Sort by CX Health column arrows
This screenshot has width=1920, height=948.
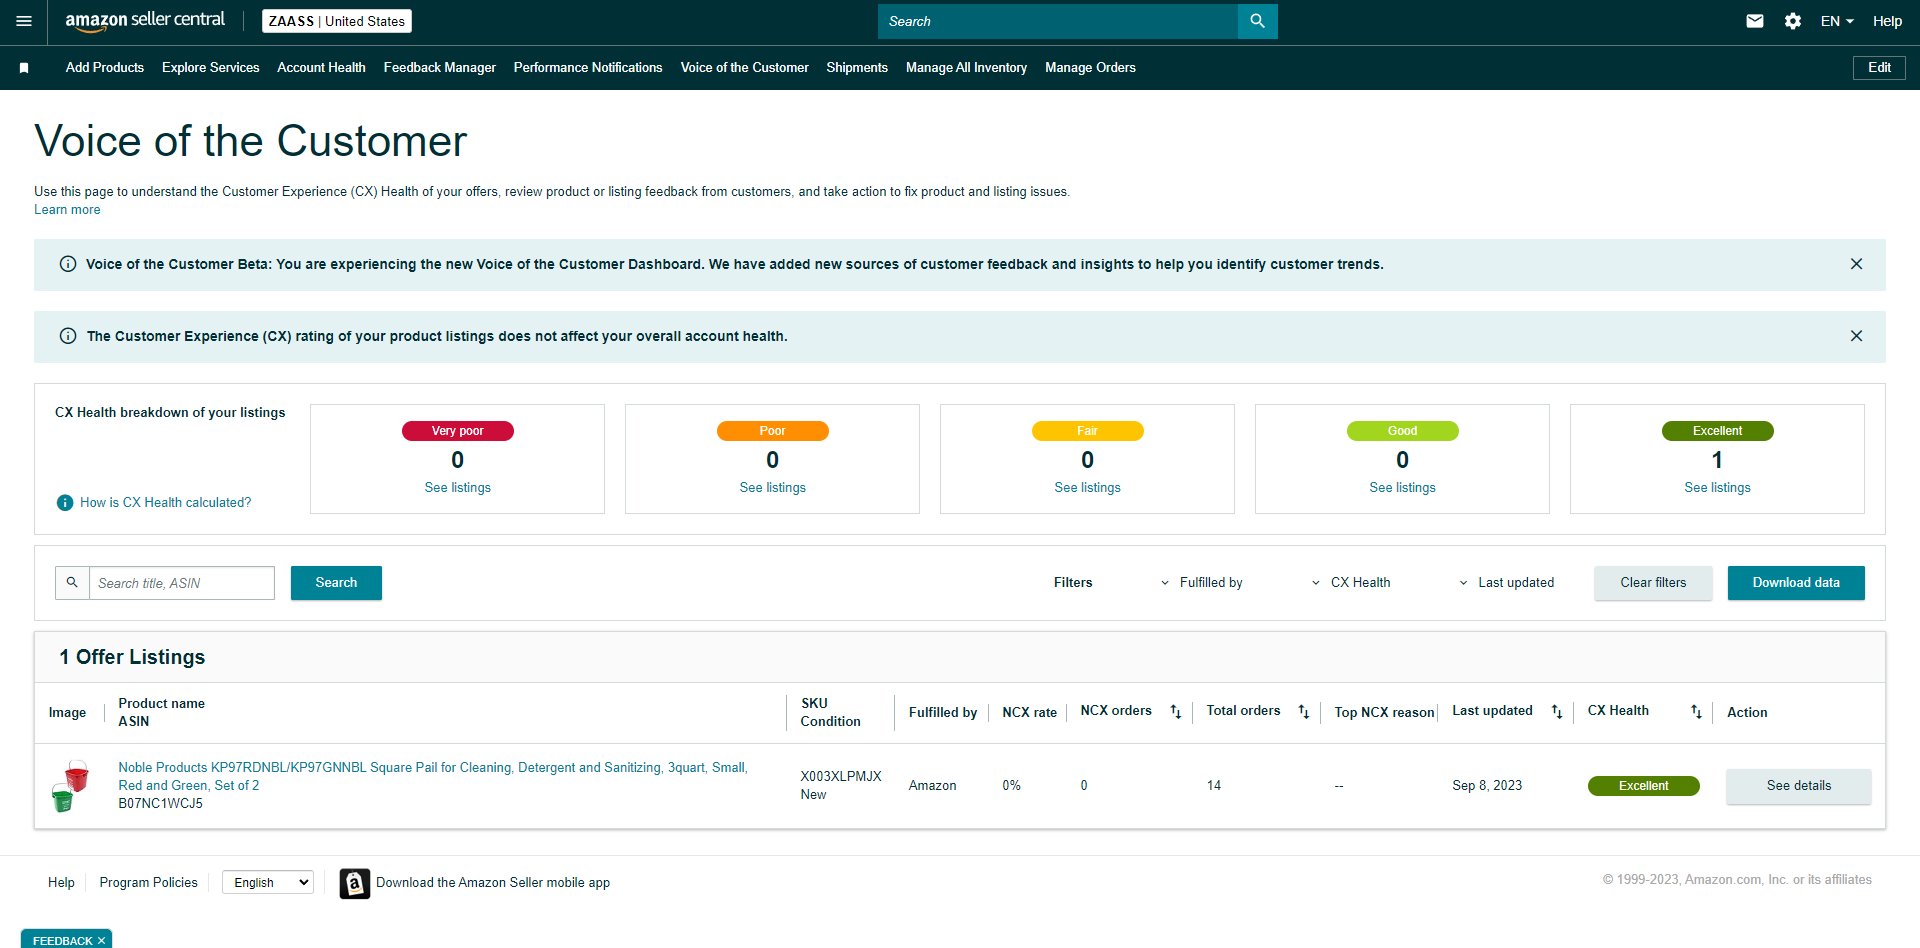pos(1696,712)
